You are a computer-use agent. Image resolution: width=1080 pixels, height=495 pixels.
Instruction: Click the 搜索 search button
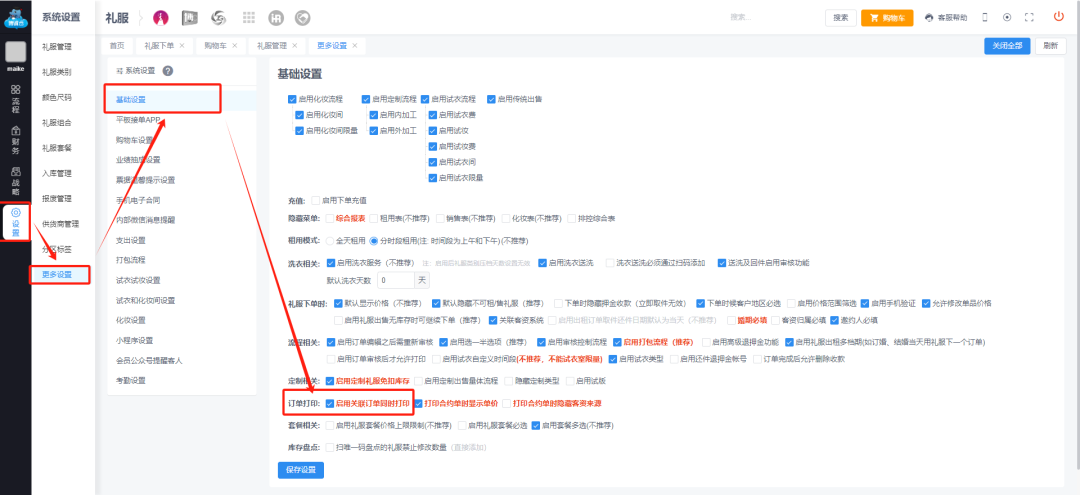840,18
